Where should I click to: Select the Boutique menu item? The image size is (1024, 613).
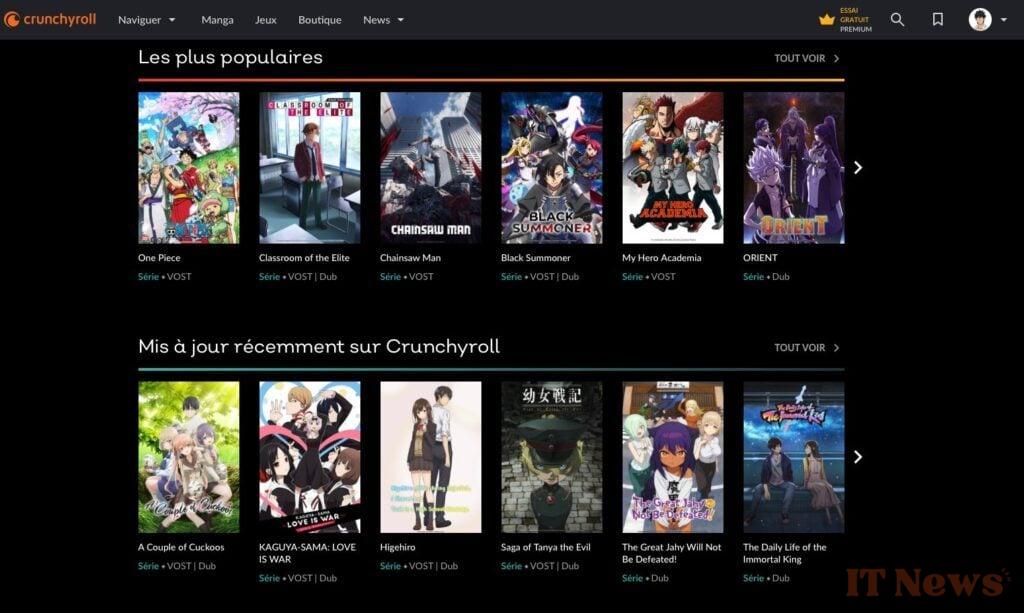[319, 19]
